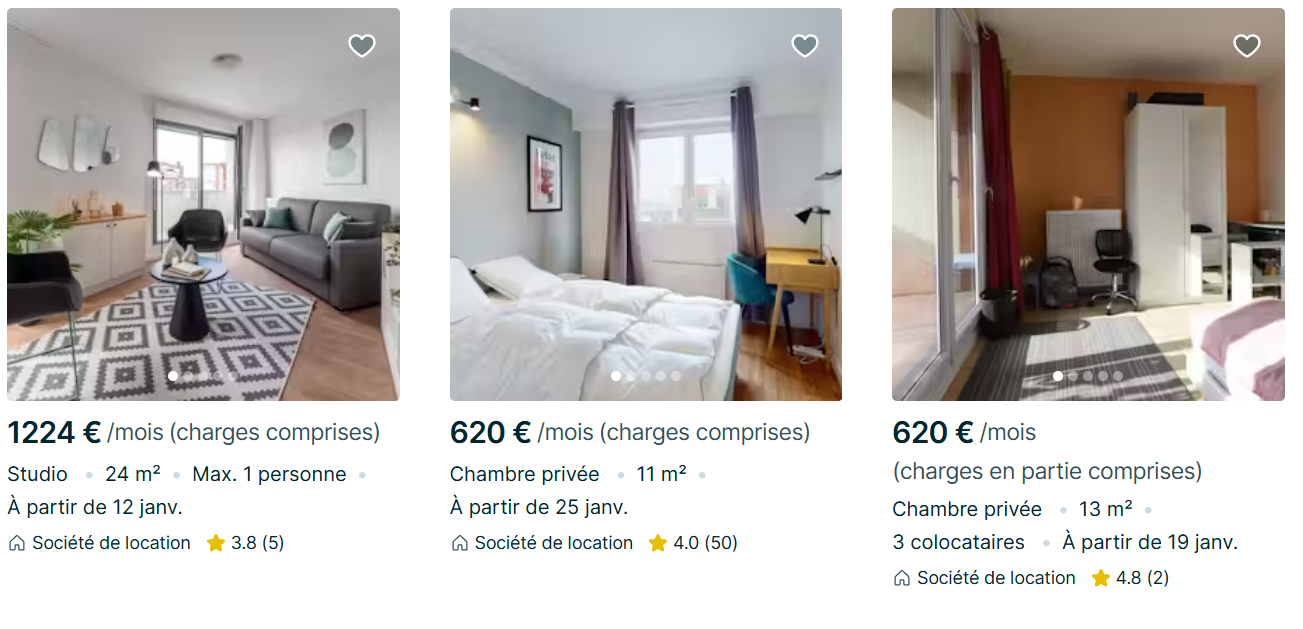Favorite the 1224 € studio listing heart
1303x629 pixels.
pos(362,46)
